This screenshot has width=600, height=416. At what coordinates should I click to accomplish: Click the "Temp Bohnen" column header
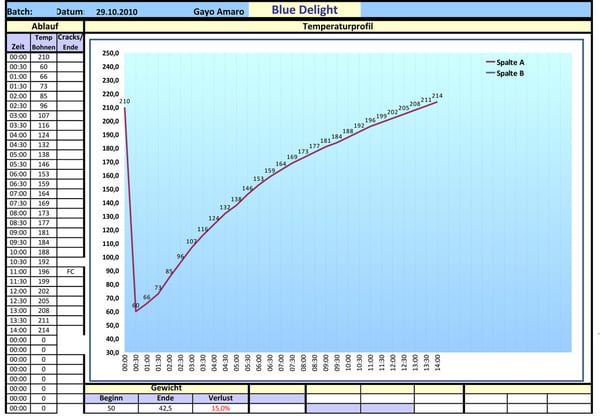(x=44, y=43)
